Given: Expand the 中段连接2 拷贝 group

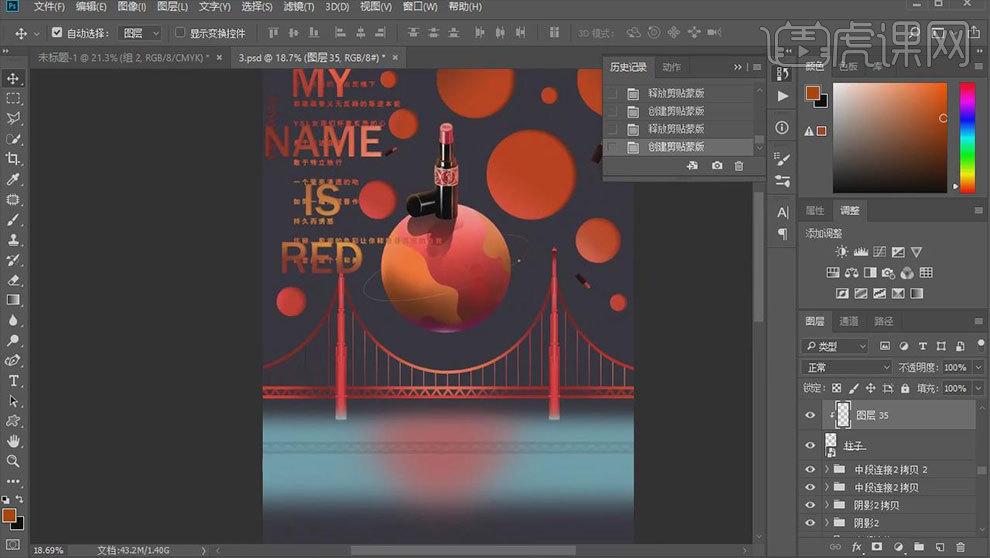Looking at the screenshot, I should (826, 487).
